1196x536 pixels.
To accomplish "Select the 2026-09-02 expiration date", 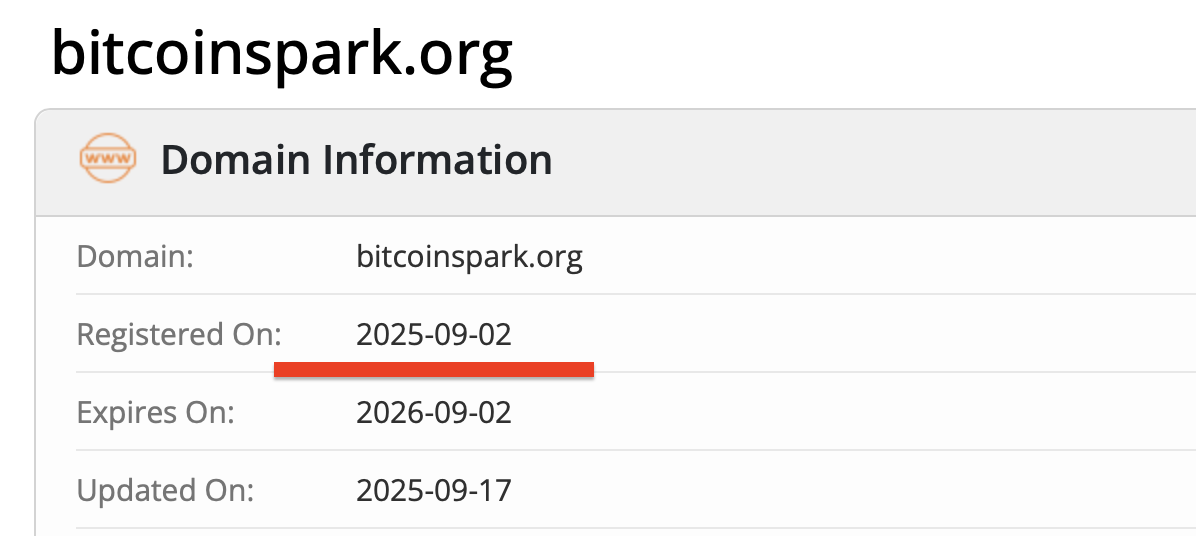I will point(434,412).
